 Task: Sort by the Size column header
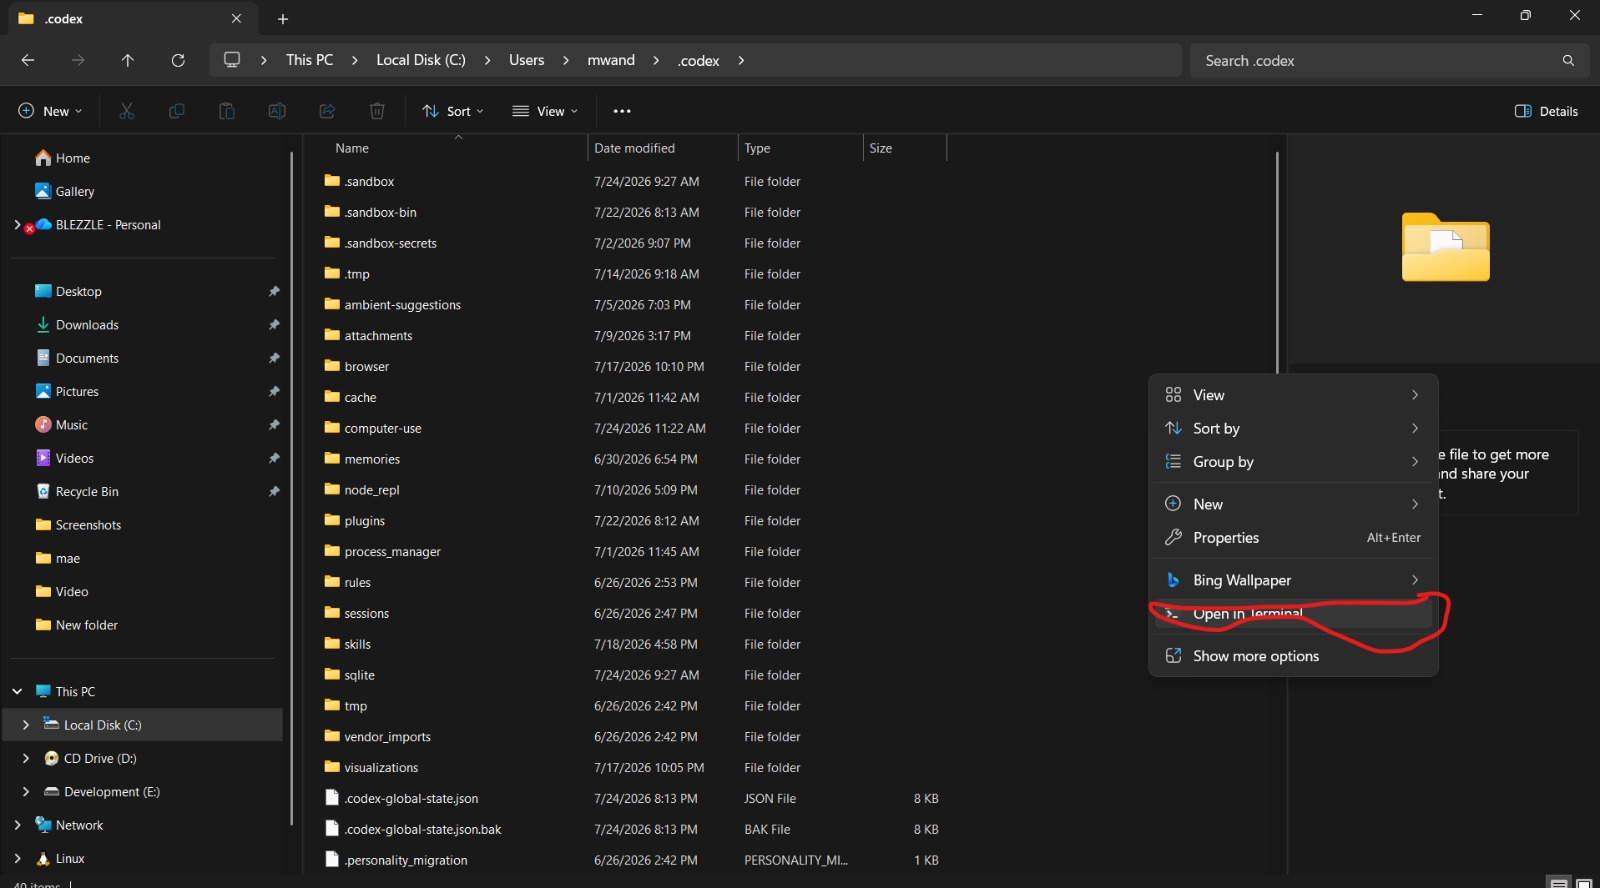coord(905,148)
